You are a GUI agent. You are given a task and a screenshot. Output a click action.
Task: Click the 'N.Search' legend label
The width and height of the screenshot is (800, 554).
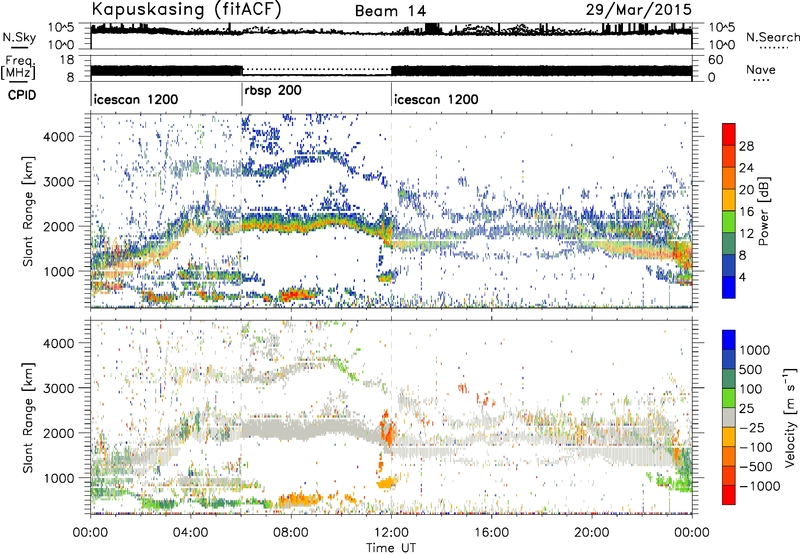pos(772,37)
